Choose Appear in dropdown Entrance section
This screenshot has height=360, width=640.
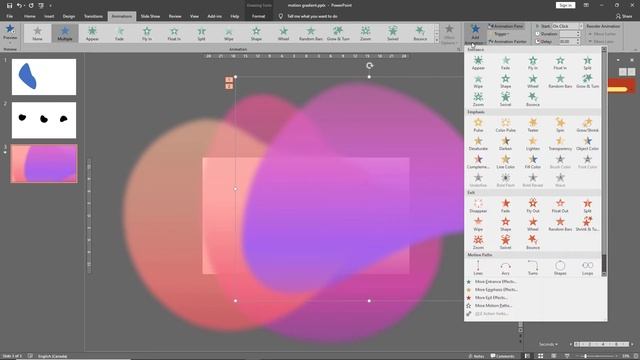point(478,63)
